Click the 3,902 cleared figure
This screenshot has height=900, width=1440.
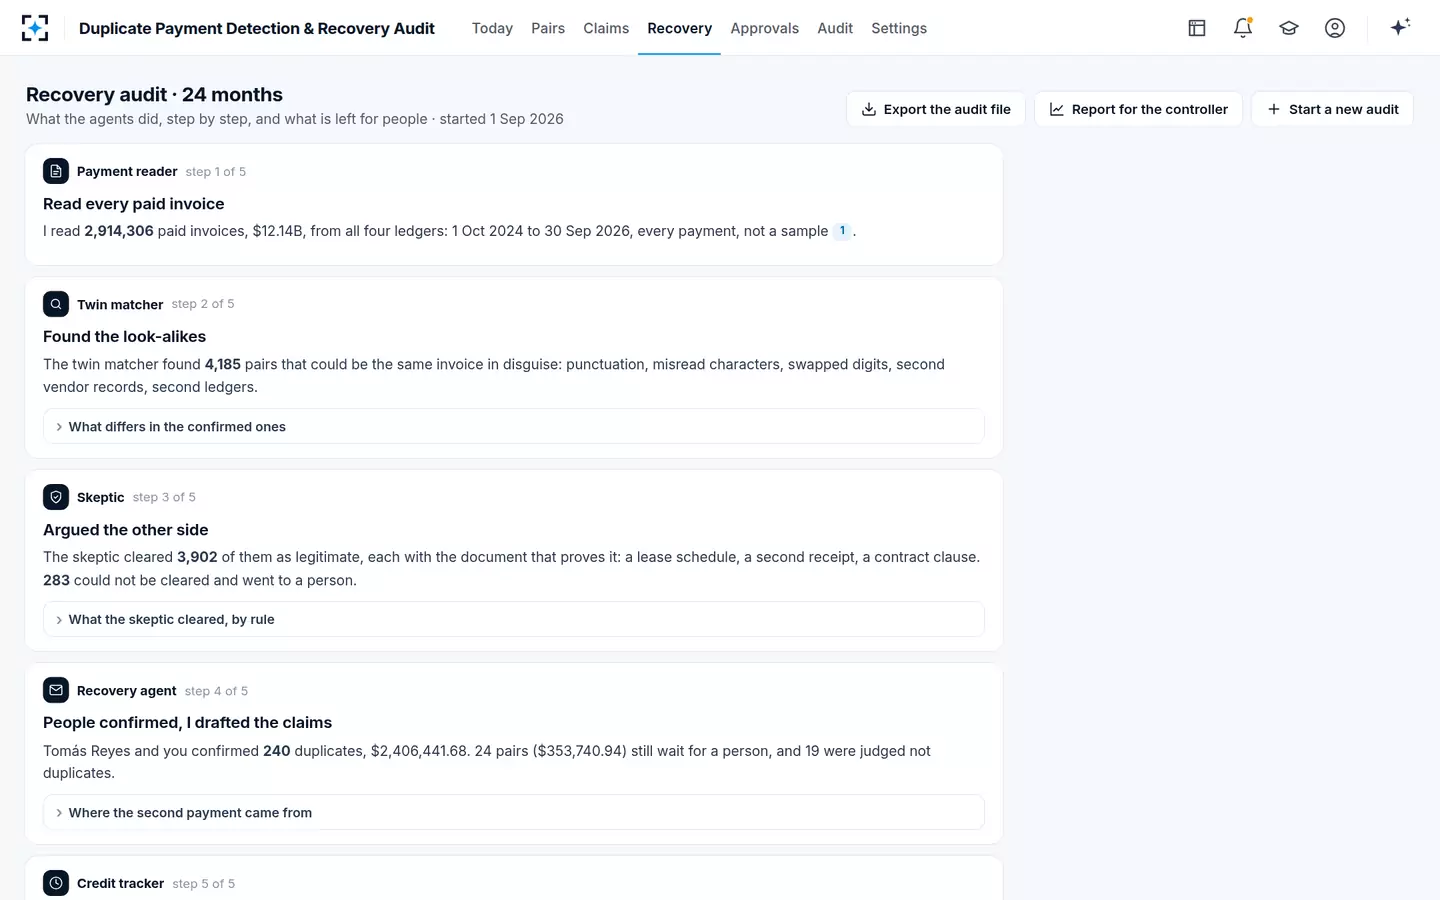point(197,557)
